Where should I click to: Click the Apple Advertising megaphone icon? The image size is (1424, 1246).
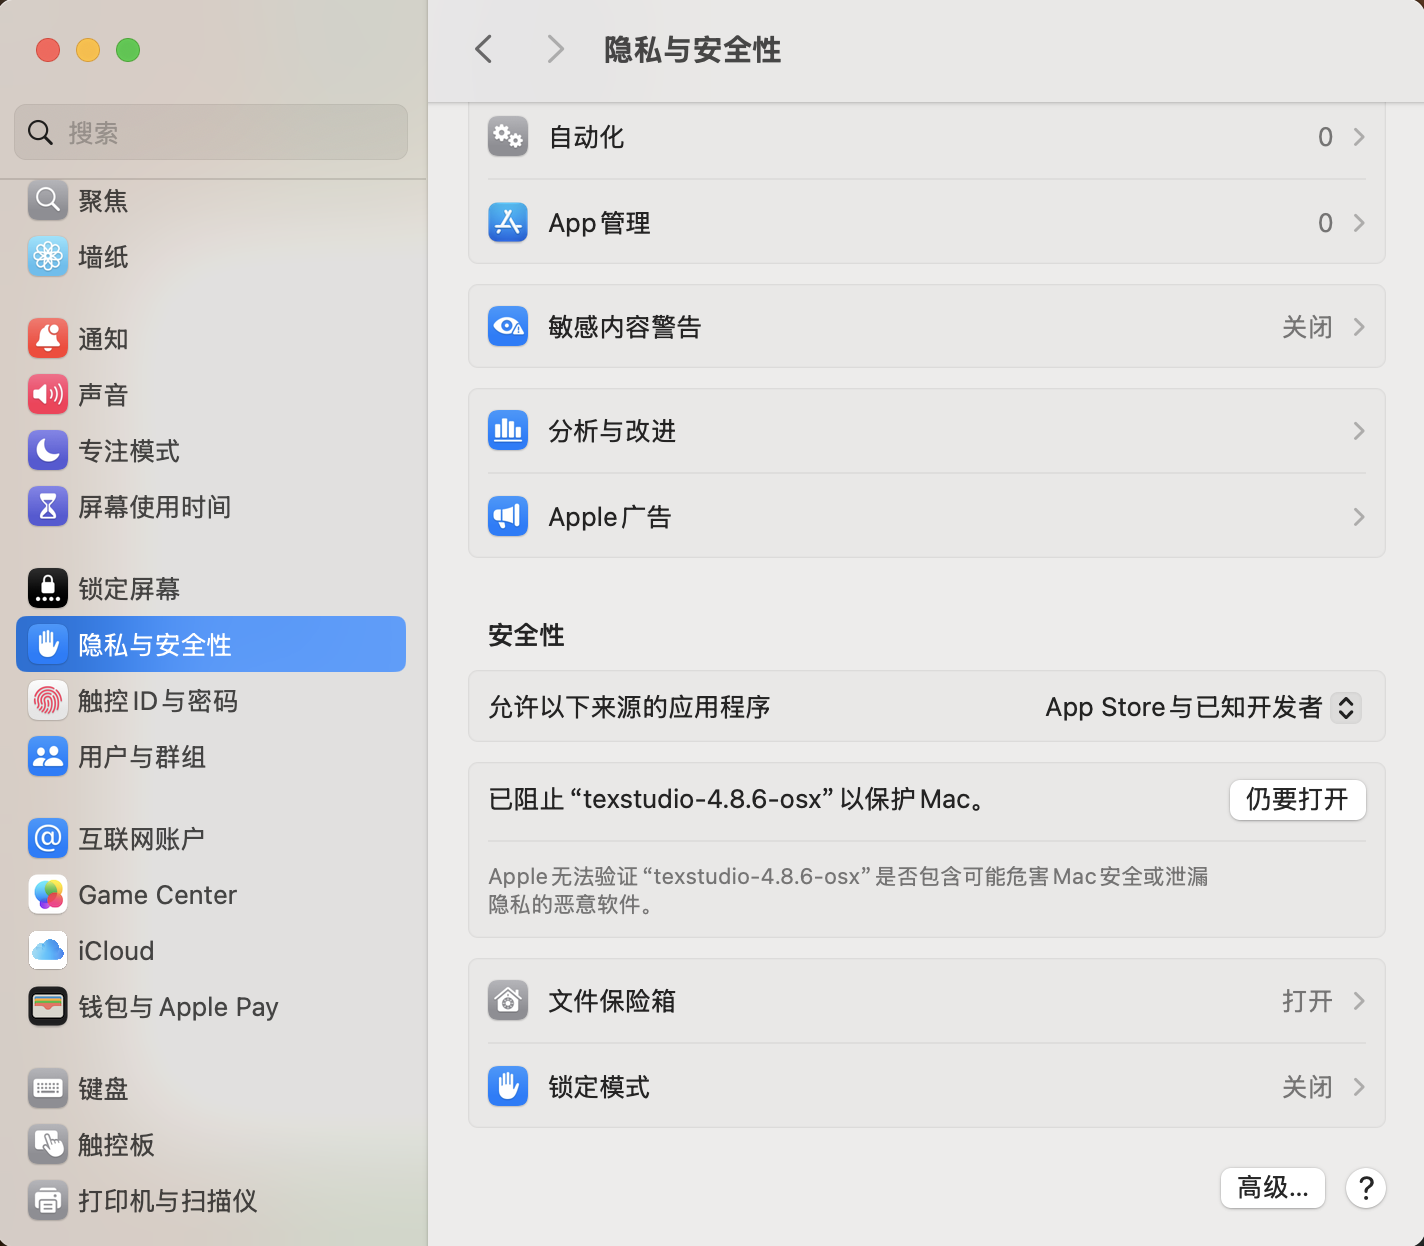coord(508,517)
